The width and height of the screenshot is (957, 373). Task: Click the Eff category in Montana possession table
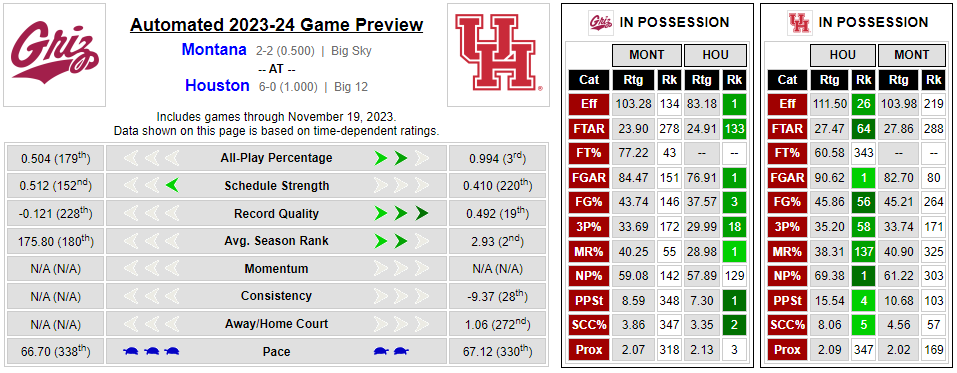(589, 104)
